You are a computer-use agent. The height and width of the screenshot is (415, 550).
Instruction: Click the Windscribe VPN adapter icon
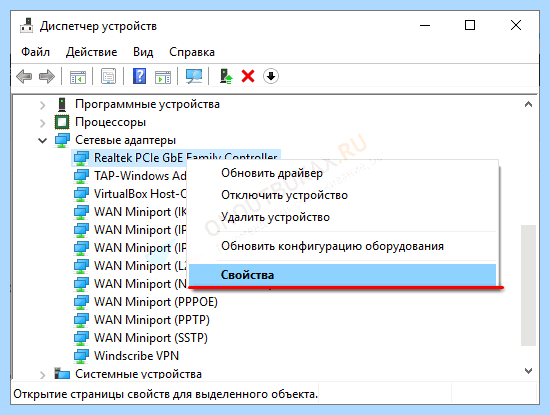(x=81, y=356)
